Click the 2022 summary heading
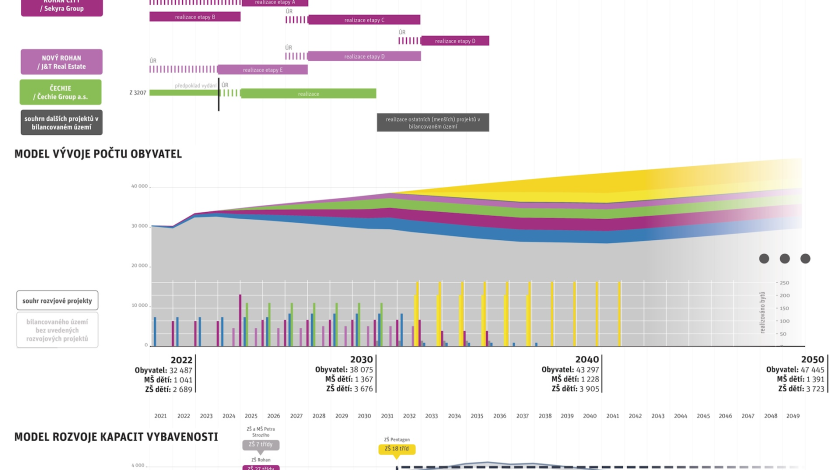 pos(181,360)
